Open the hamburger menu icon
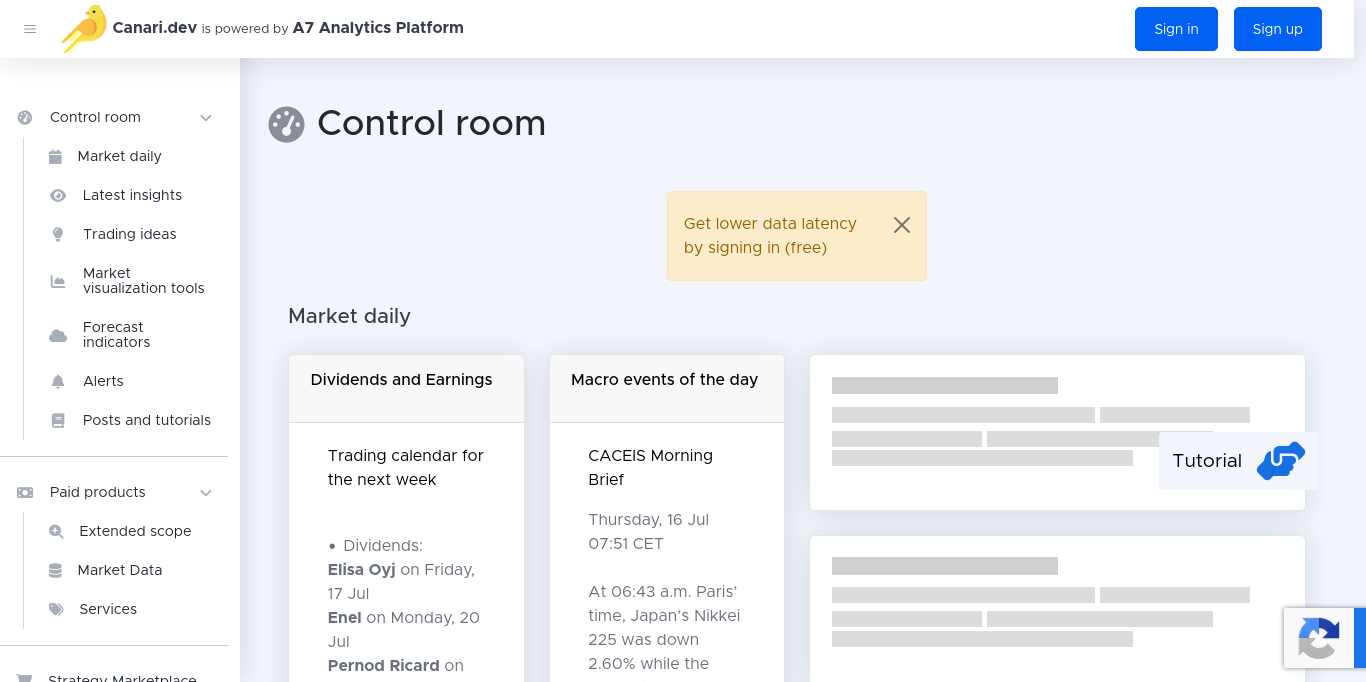Image resolution: width=1366 pixels, height=682 pixels. pos(30,29)
